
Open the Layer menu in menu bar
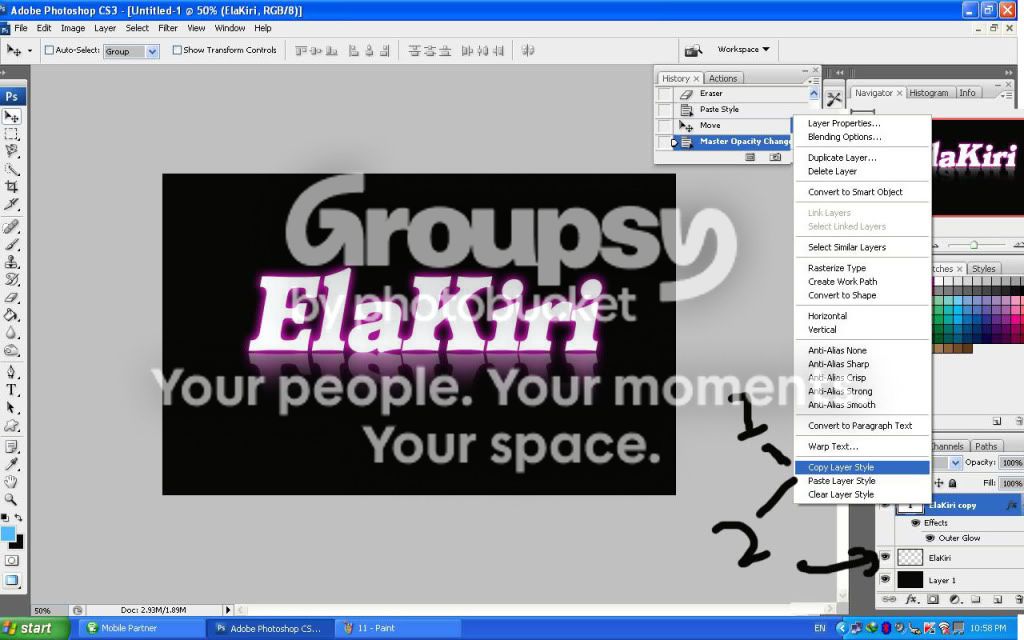[104, 28]
